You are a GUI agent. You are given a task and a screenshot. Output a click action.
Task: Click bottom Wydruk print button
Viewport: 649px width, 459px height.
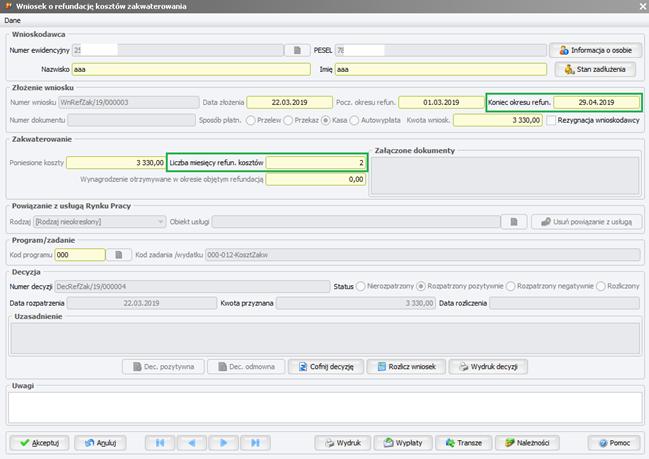[343, 443]
